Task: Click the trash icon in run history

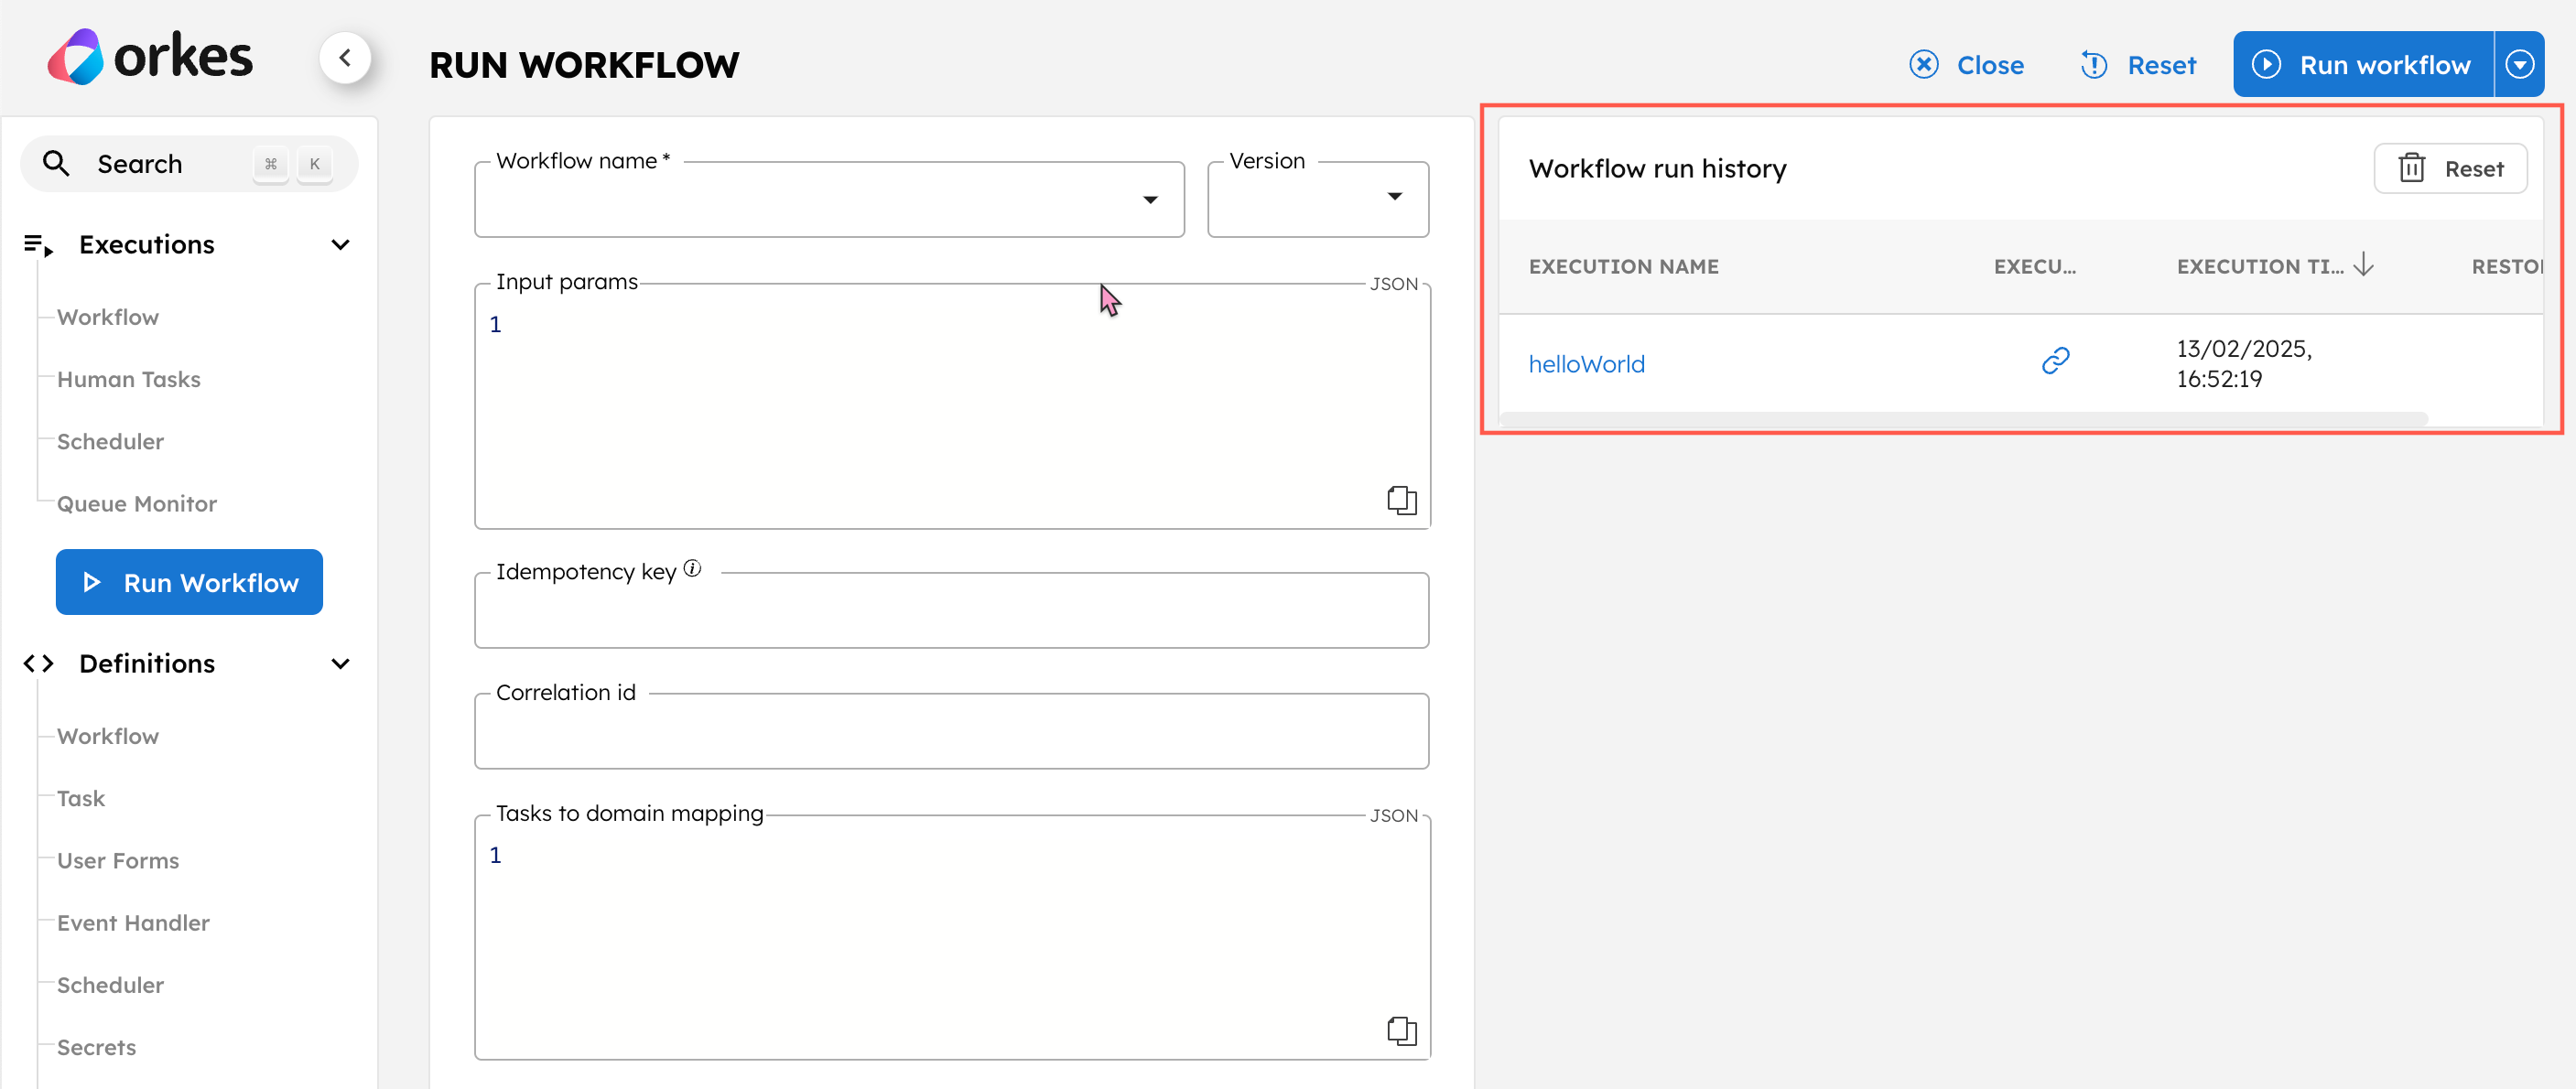Action: pyautogui.click(x=2411, y=168)
